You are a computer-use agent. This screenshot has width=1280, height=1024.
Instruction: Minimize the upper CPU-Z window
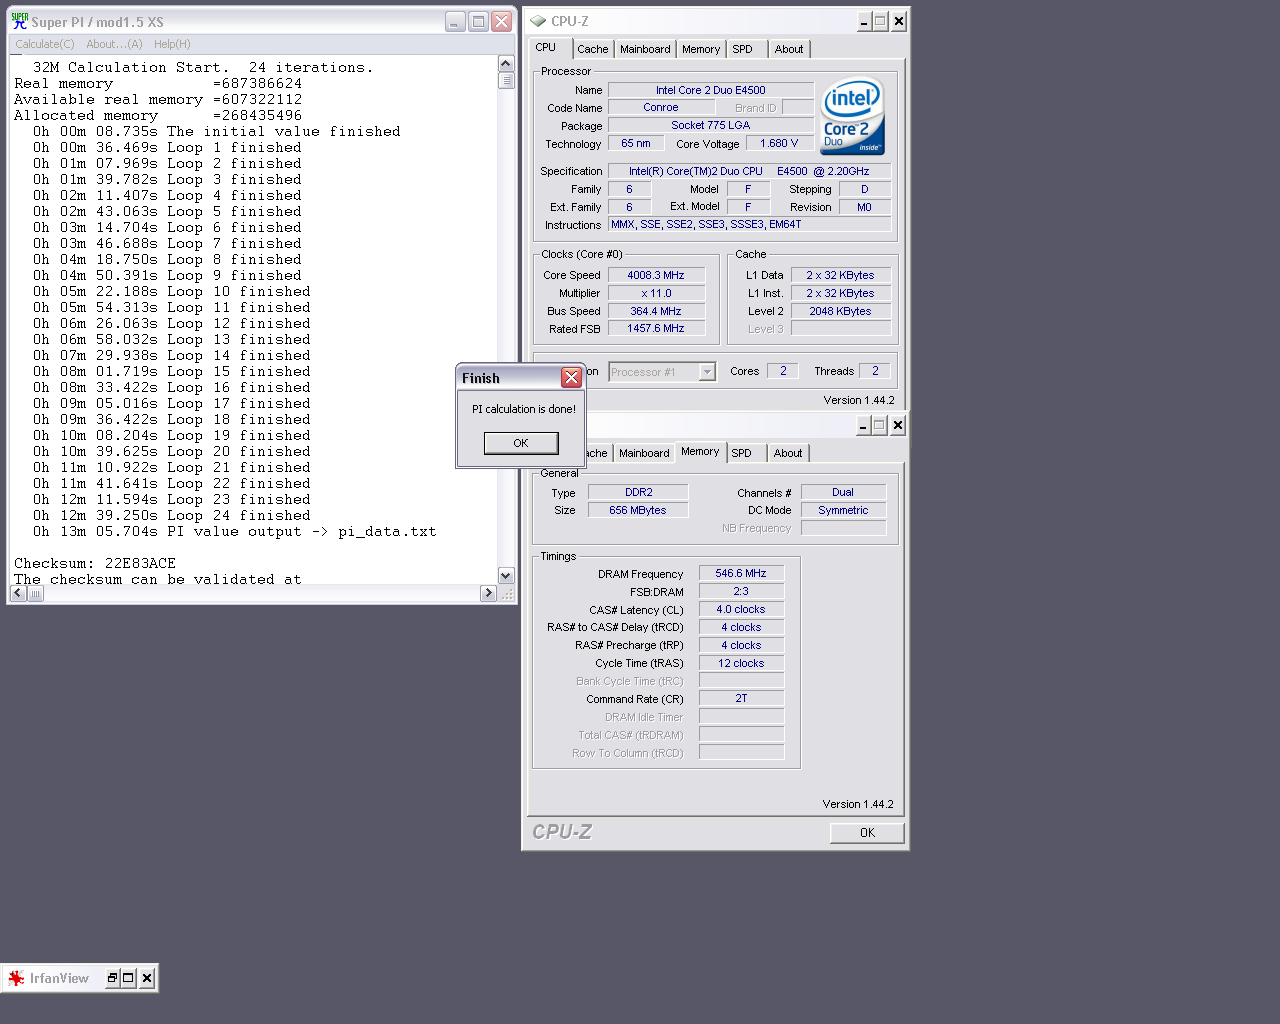864,21
